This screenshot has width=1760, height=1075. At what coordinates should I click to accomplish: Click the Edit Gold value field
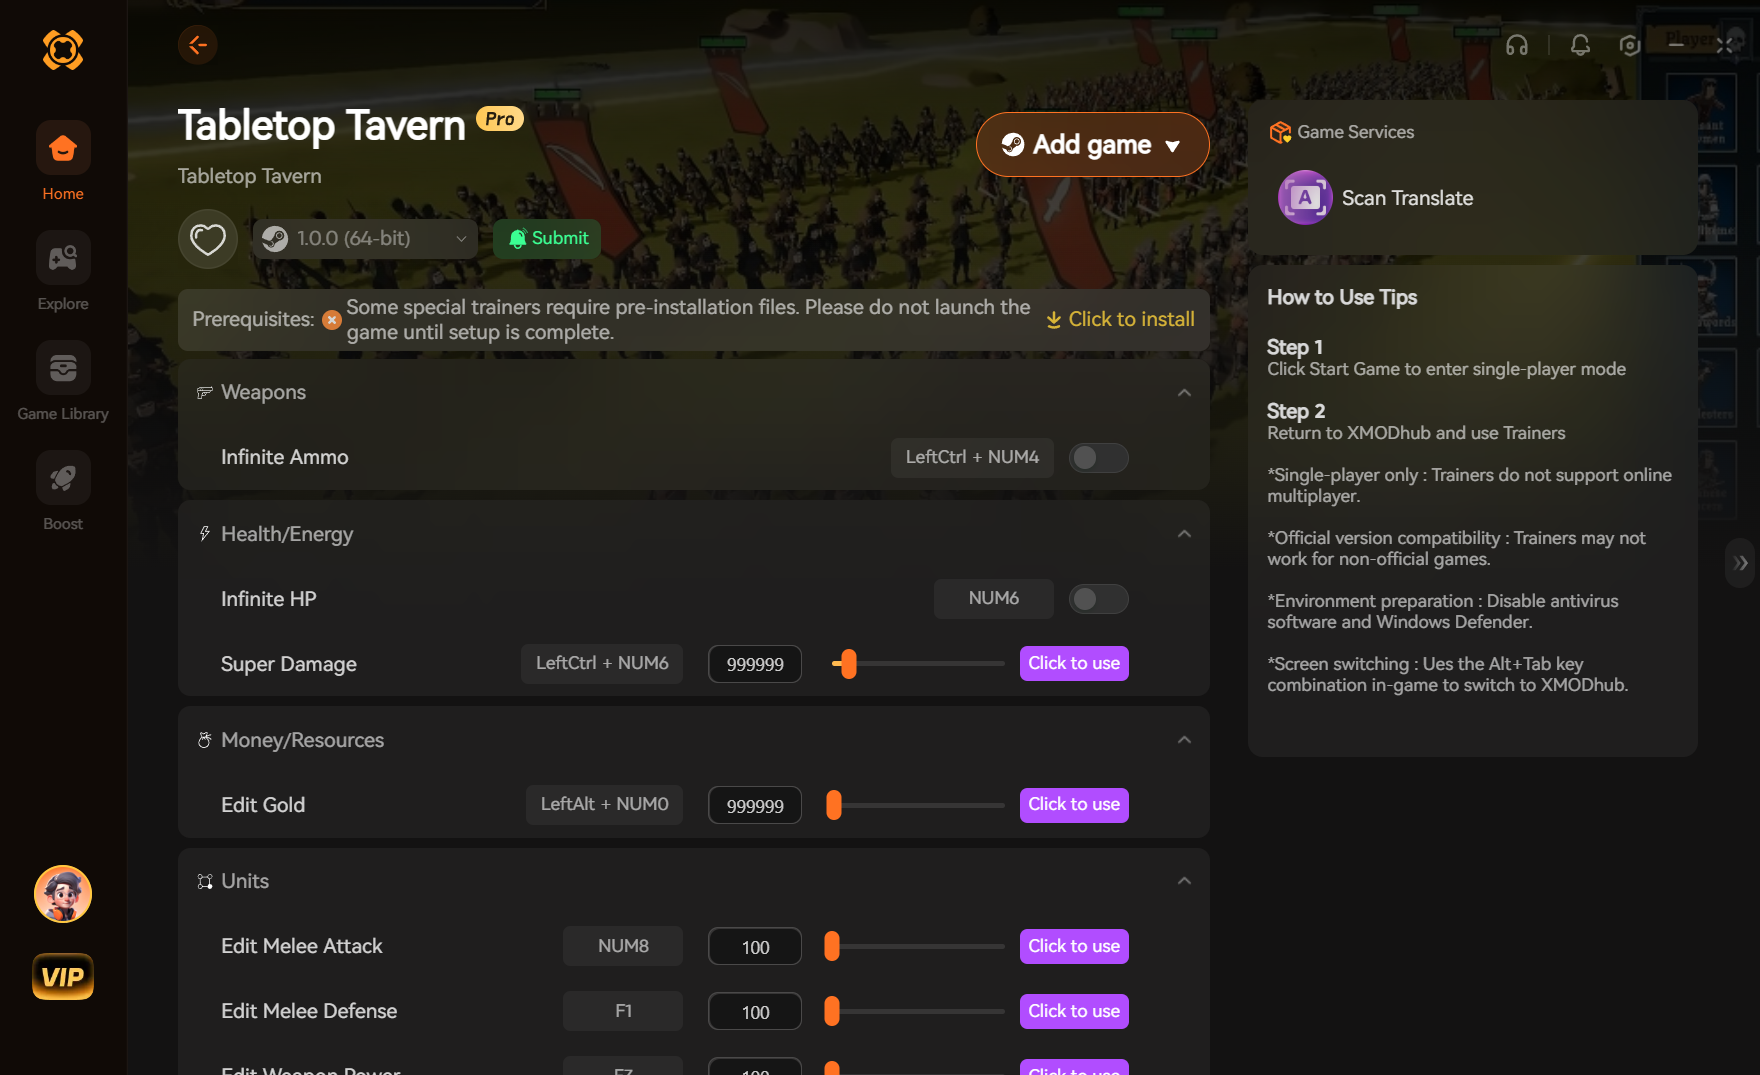(755, 805)
